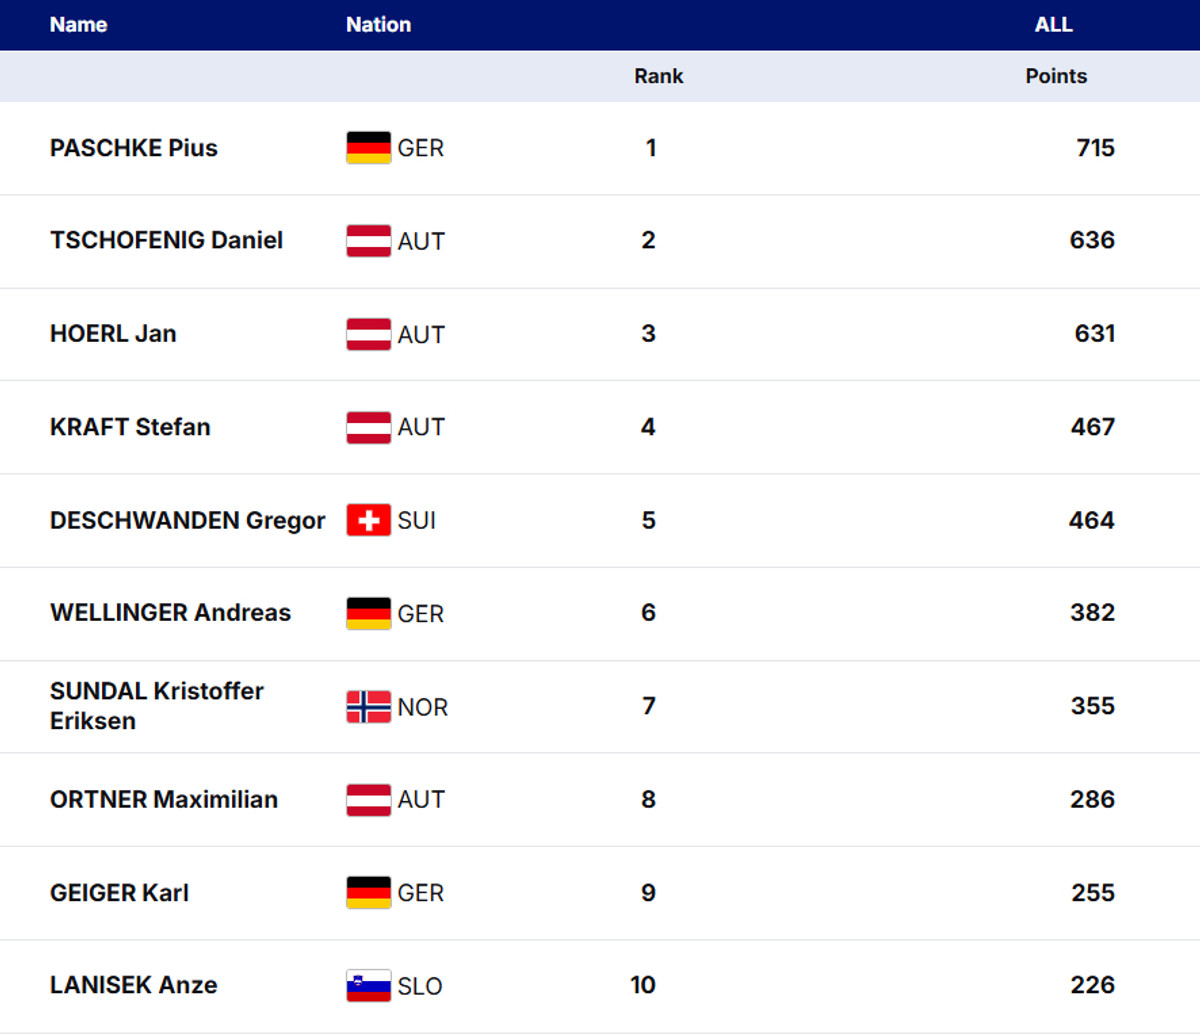This screenshot has width=1200, height=1036.
Task: Click the Austrian flag beside ORTNER Maximilian
Action: tap(368, 800)
